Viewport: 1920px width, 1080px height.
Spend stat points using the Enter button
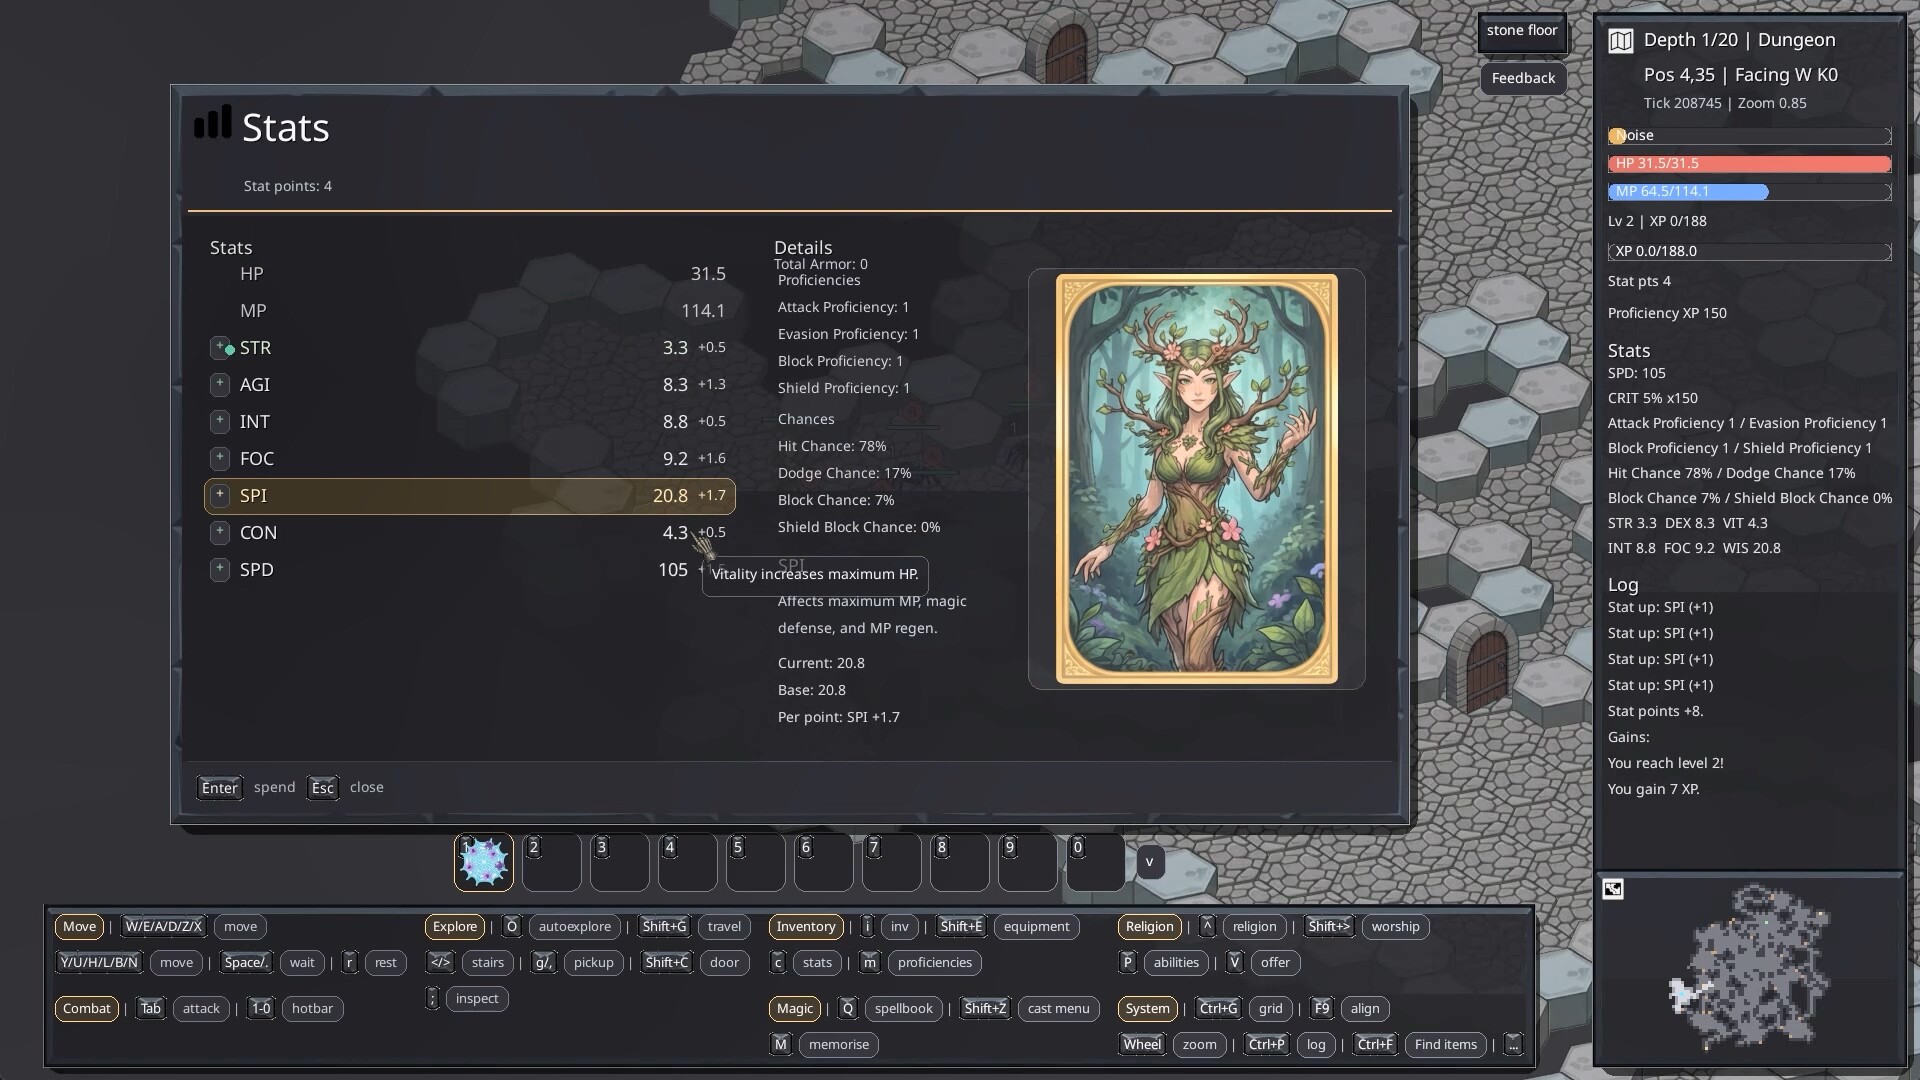tap(219, 787)
